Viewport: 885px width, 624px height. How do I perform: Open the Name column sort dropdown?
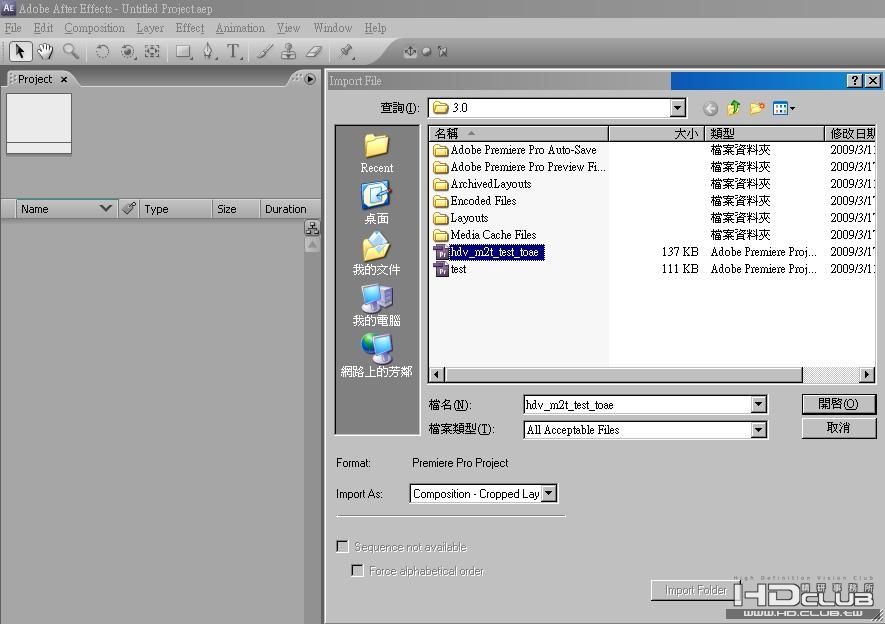coord(105,208)
